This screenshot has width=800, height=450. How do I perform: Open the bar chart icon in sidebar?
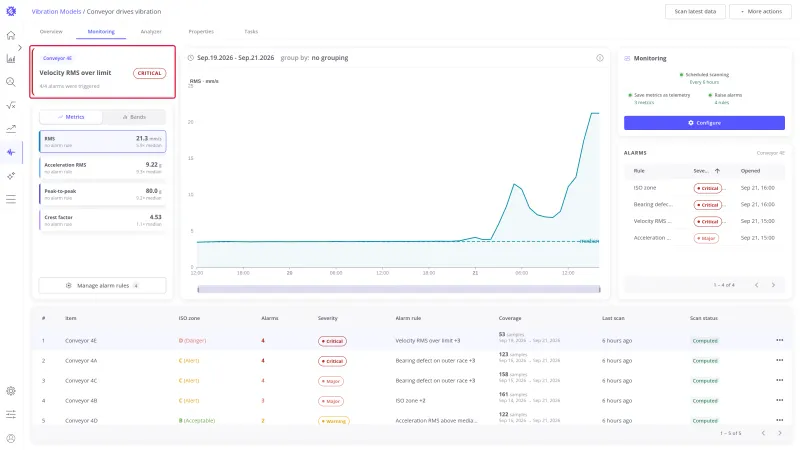11,59
